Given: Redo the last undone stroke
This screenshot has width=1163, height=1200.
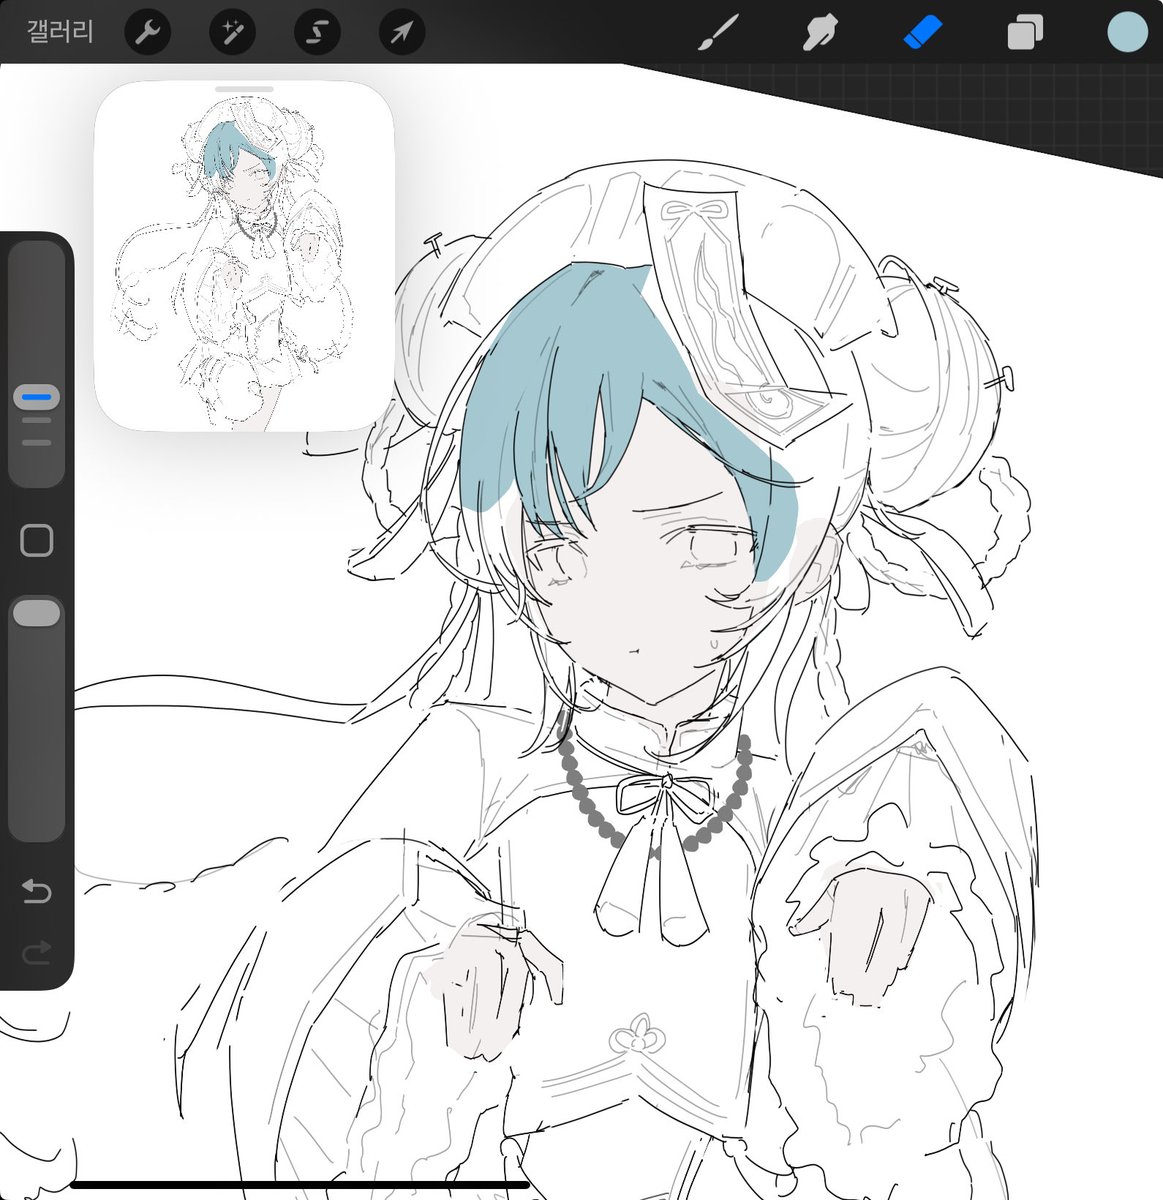Looking at the screenshot, I should 37,953.
